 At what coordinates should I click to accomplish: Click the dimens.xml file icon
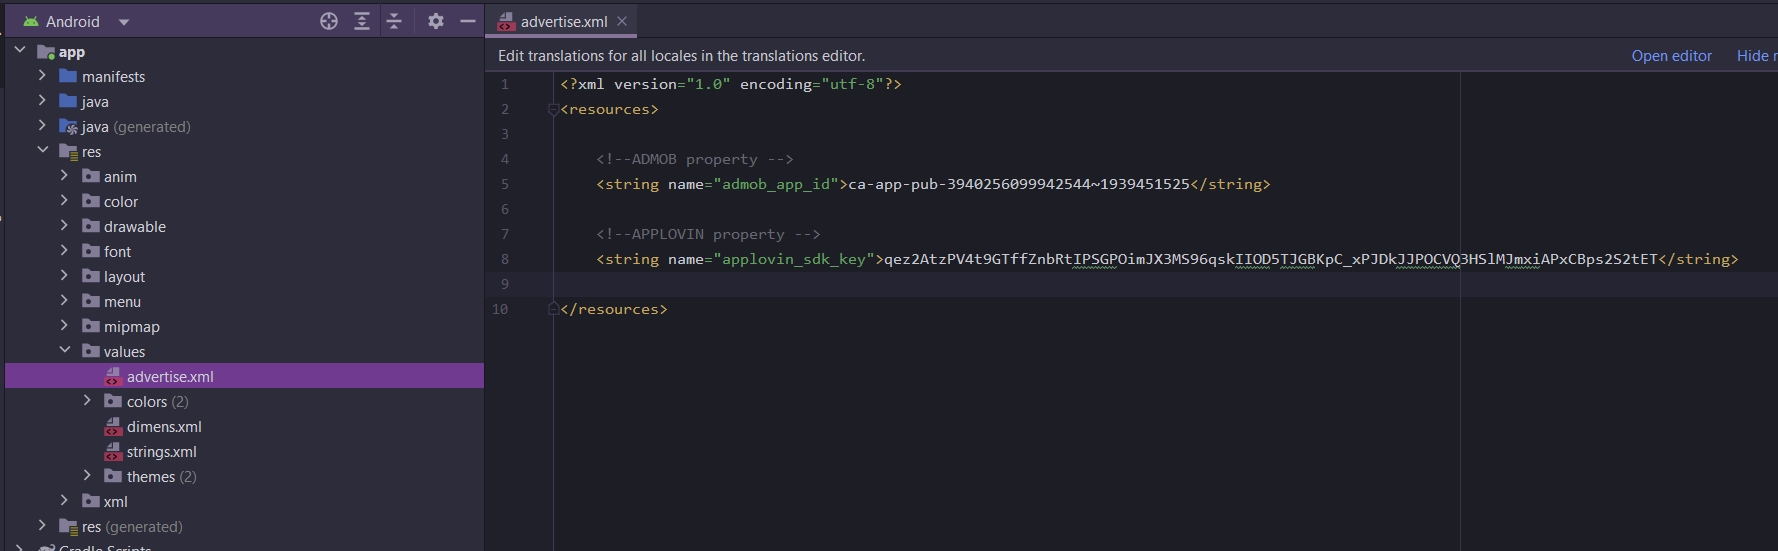point(113,427)
